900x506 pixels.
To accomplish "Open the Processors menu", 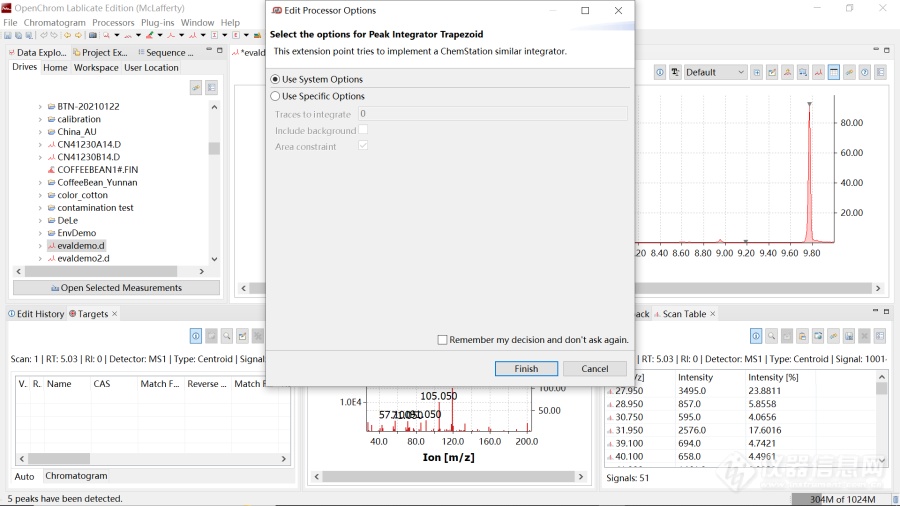I will pyautogui.click(x=113, y=22).
